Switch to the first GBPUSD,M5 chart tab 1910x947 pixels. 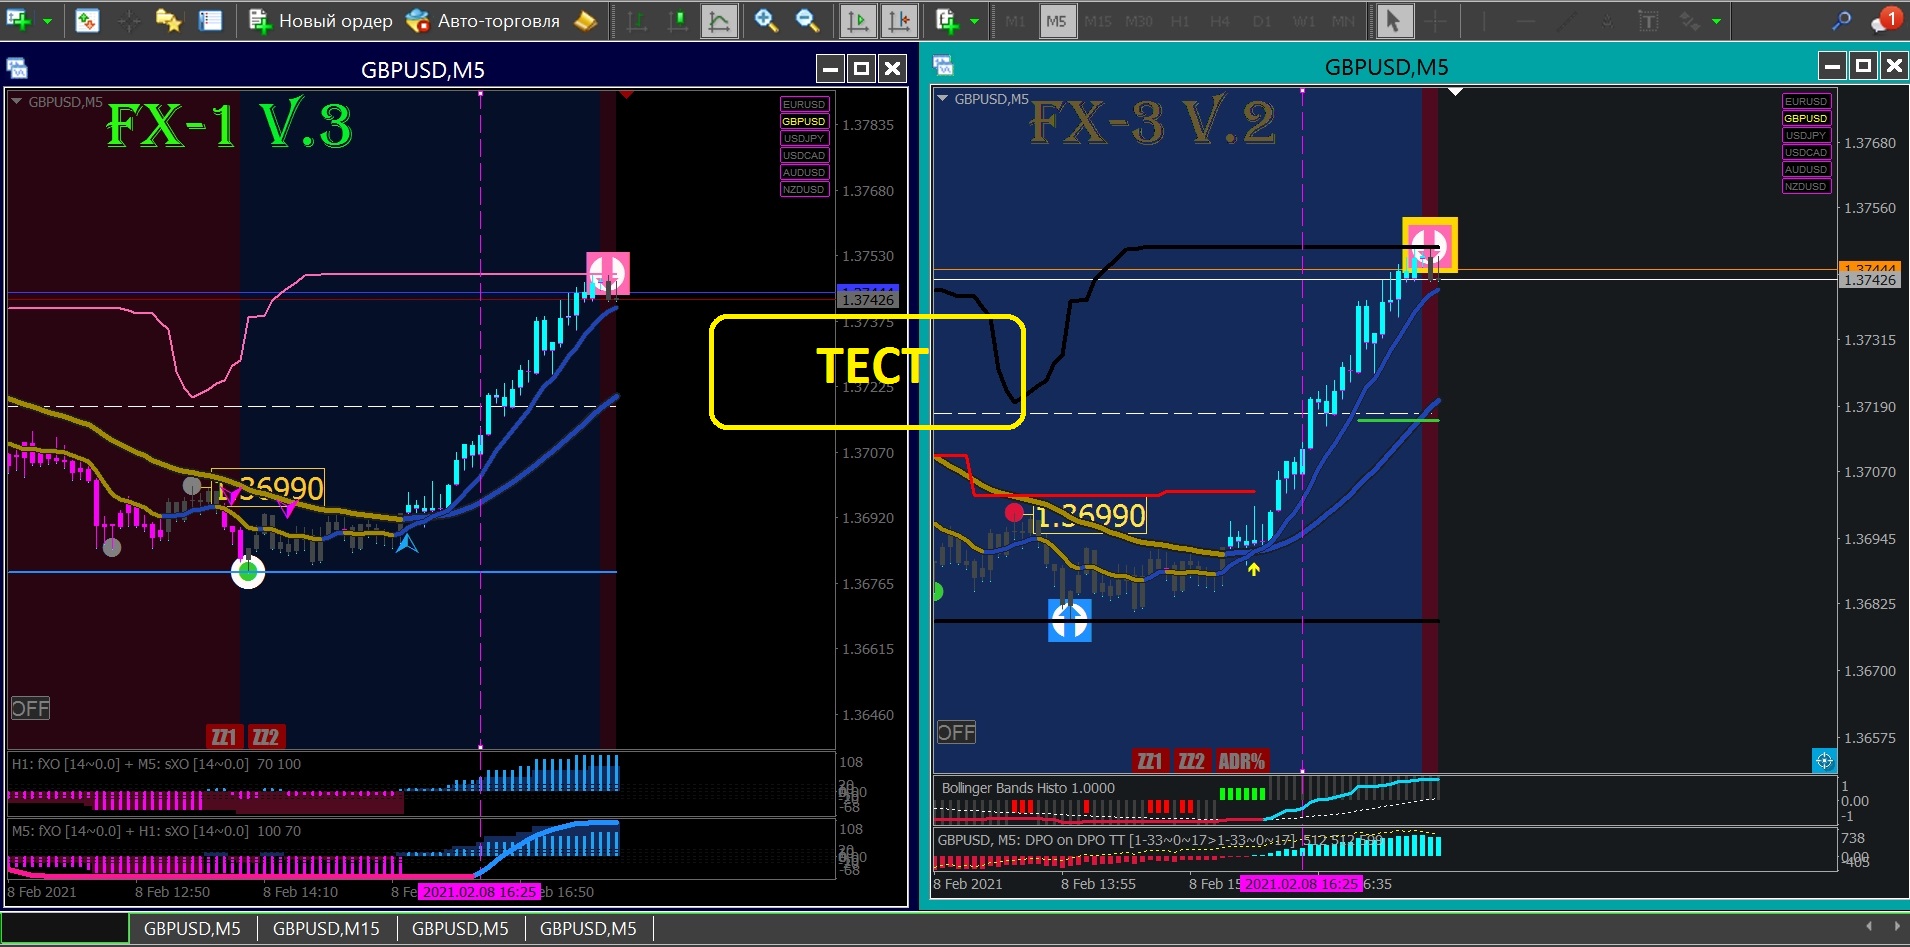tap(192, 928)
